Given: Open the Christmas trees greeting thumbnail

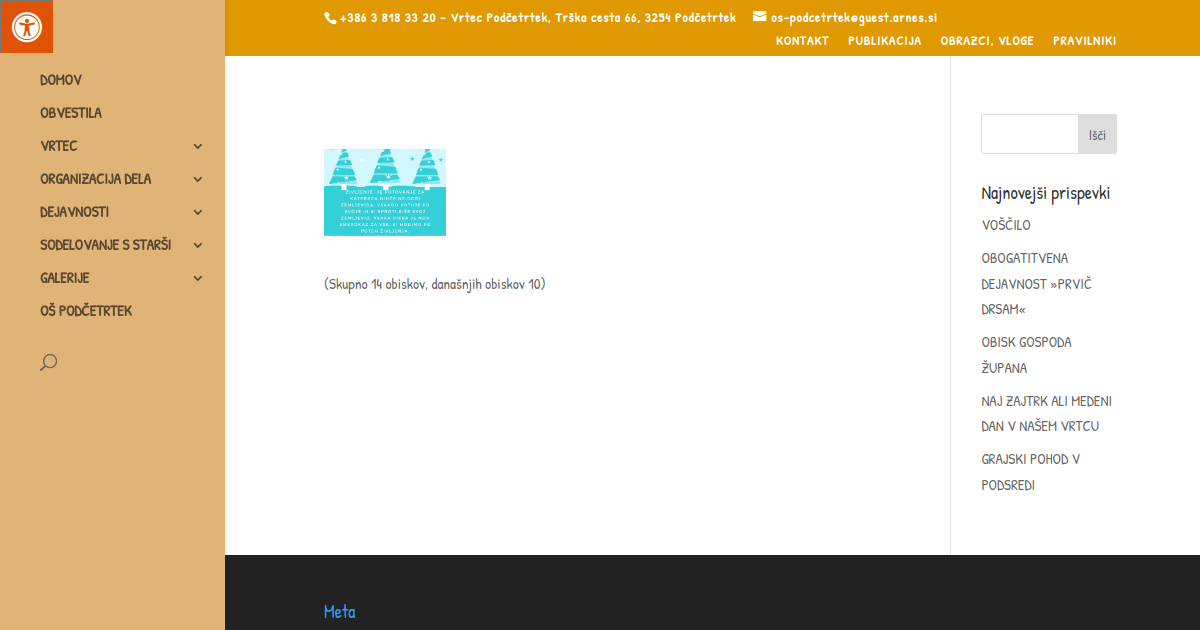Looking at the screenshot, I should (385, 192).
